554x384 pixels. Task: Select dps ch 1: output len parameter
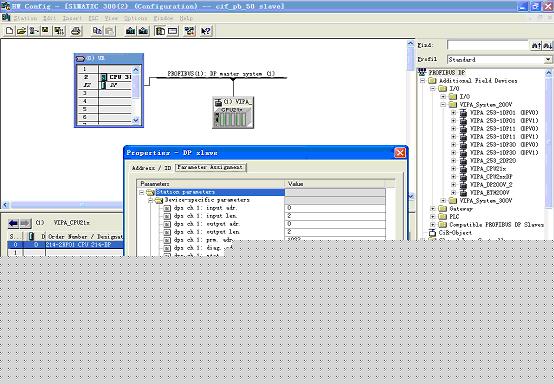click(x=207, y=232)
